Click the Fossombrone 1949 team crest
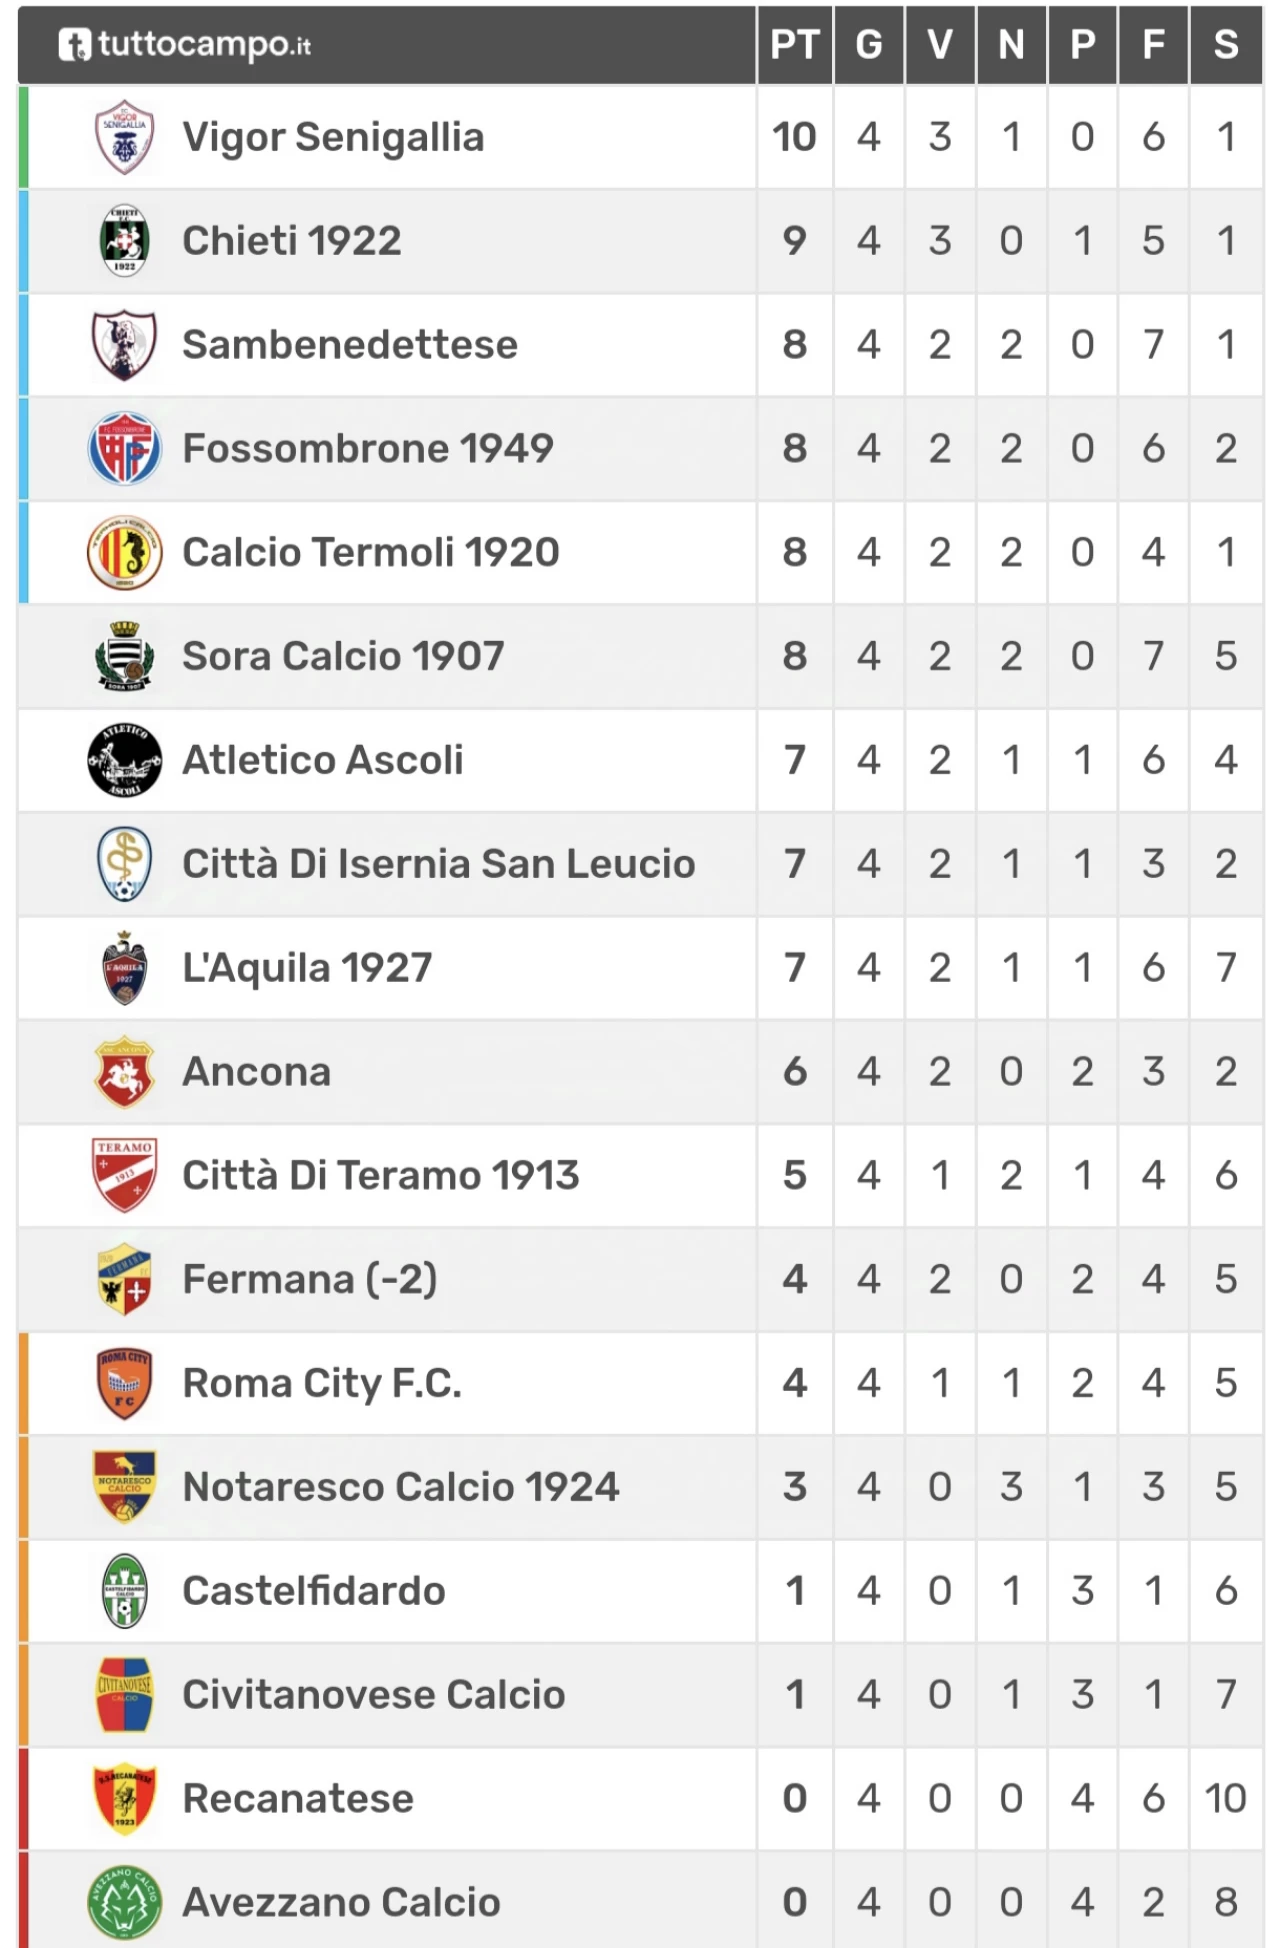The image size is (1280, 1948). coord(124,449)
